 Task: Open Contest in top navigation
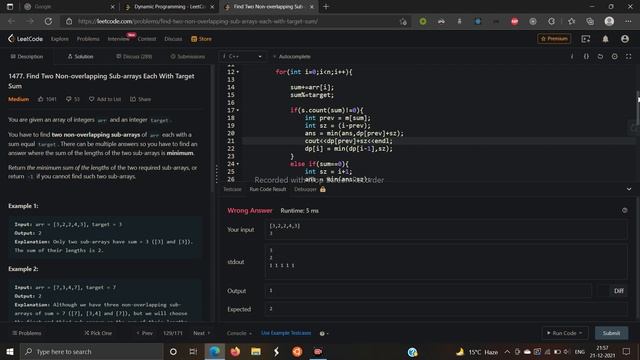pyautogui.click(x=147, y=39)
